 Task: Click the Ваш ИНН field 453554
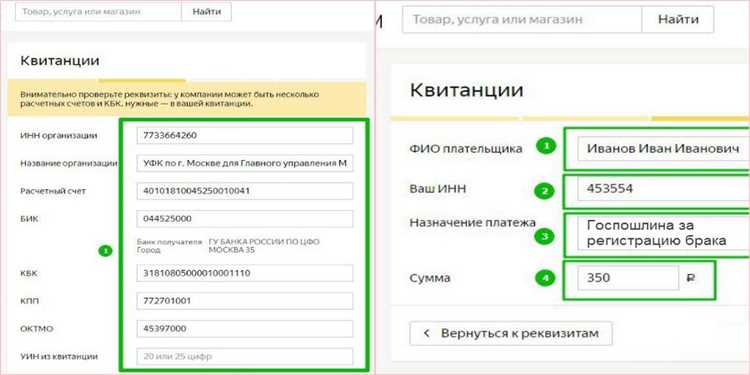[x=663, y=189]
